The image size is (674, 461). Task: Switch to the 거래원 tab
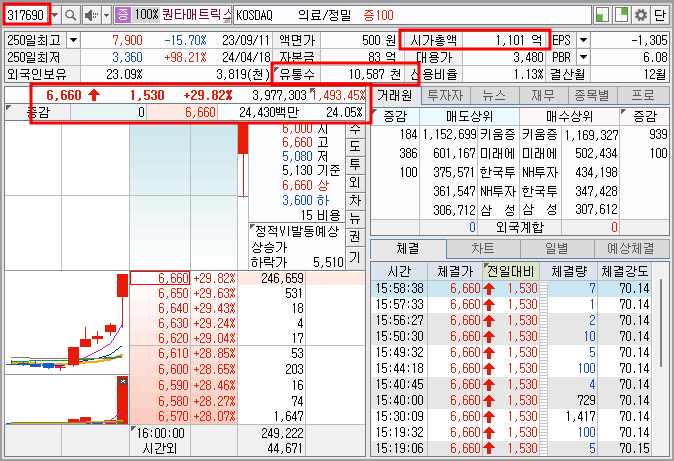click(395, 95)
